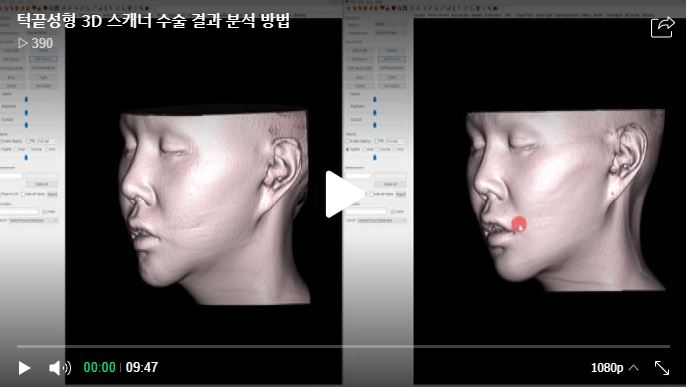Screen dimensions: 686x387
Task: Mute the video using speaker icon
Action: pos(60,368)
